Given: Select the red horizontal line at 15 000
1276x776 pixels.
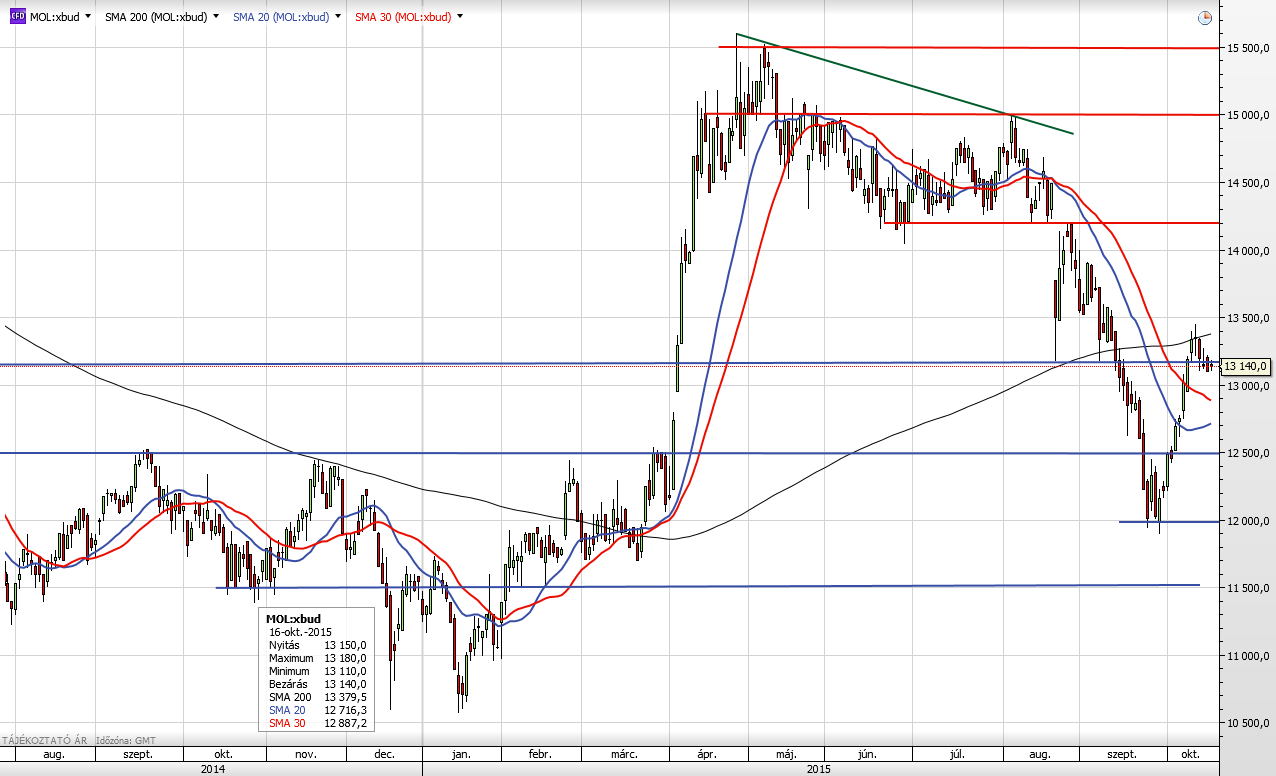Looking at the screenshot, I should (x=960, y=115).
